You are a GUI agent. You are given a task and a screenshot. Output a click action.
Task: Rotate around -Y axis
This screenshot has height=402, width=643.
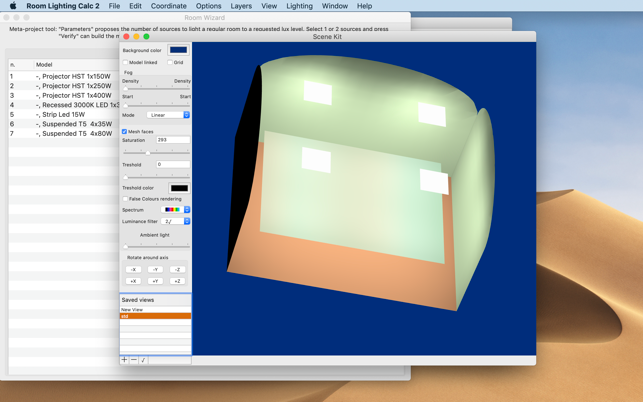155,270
